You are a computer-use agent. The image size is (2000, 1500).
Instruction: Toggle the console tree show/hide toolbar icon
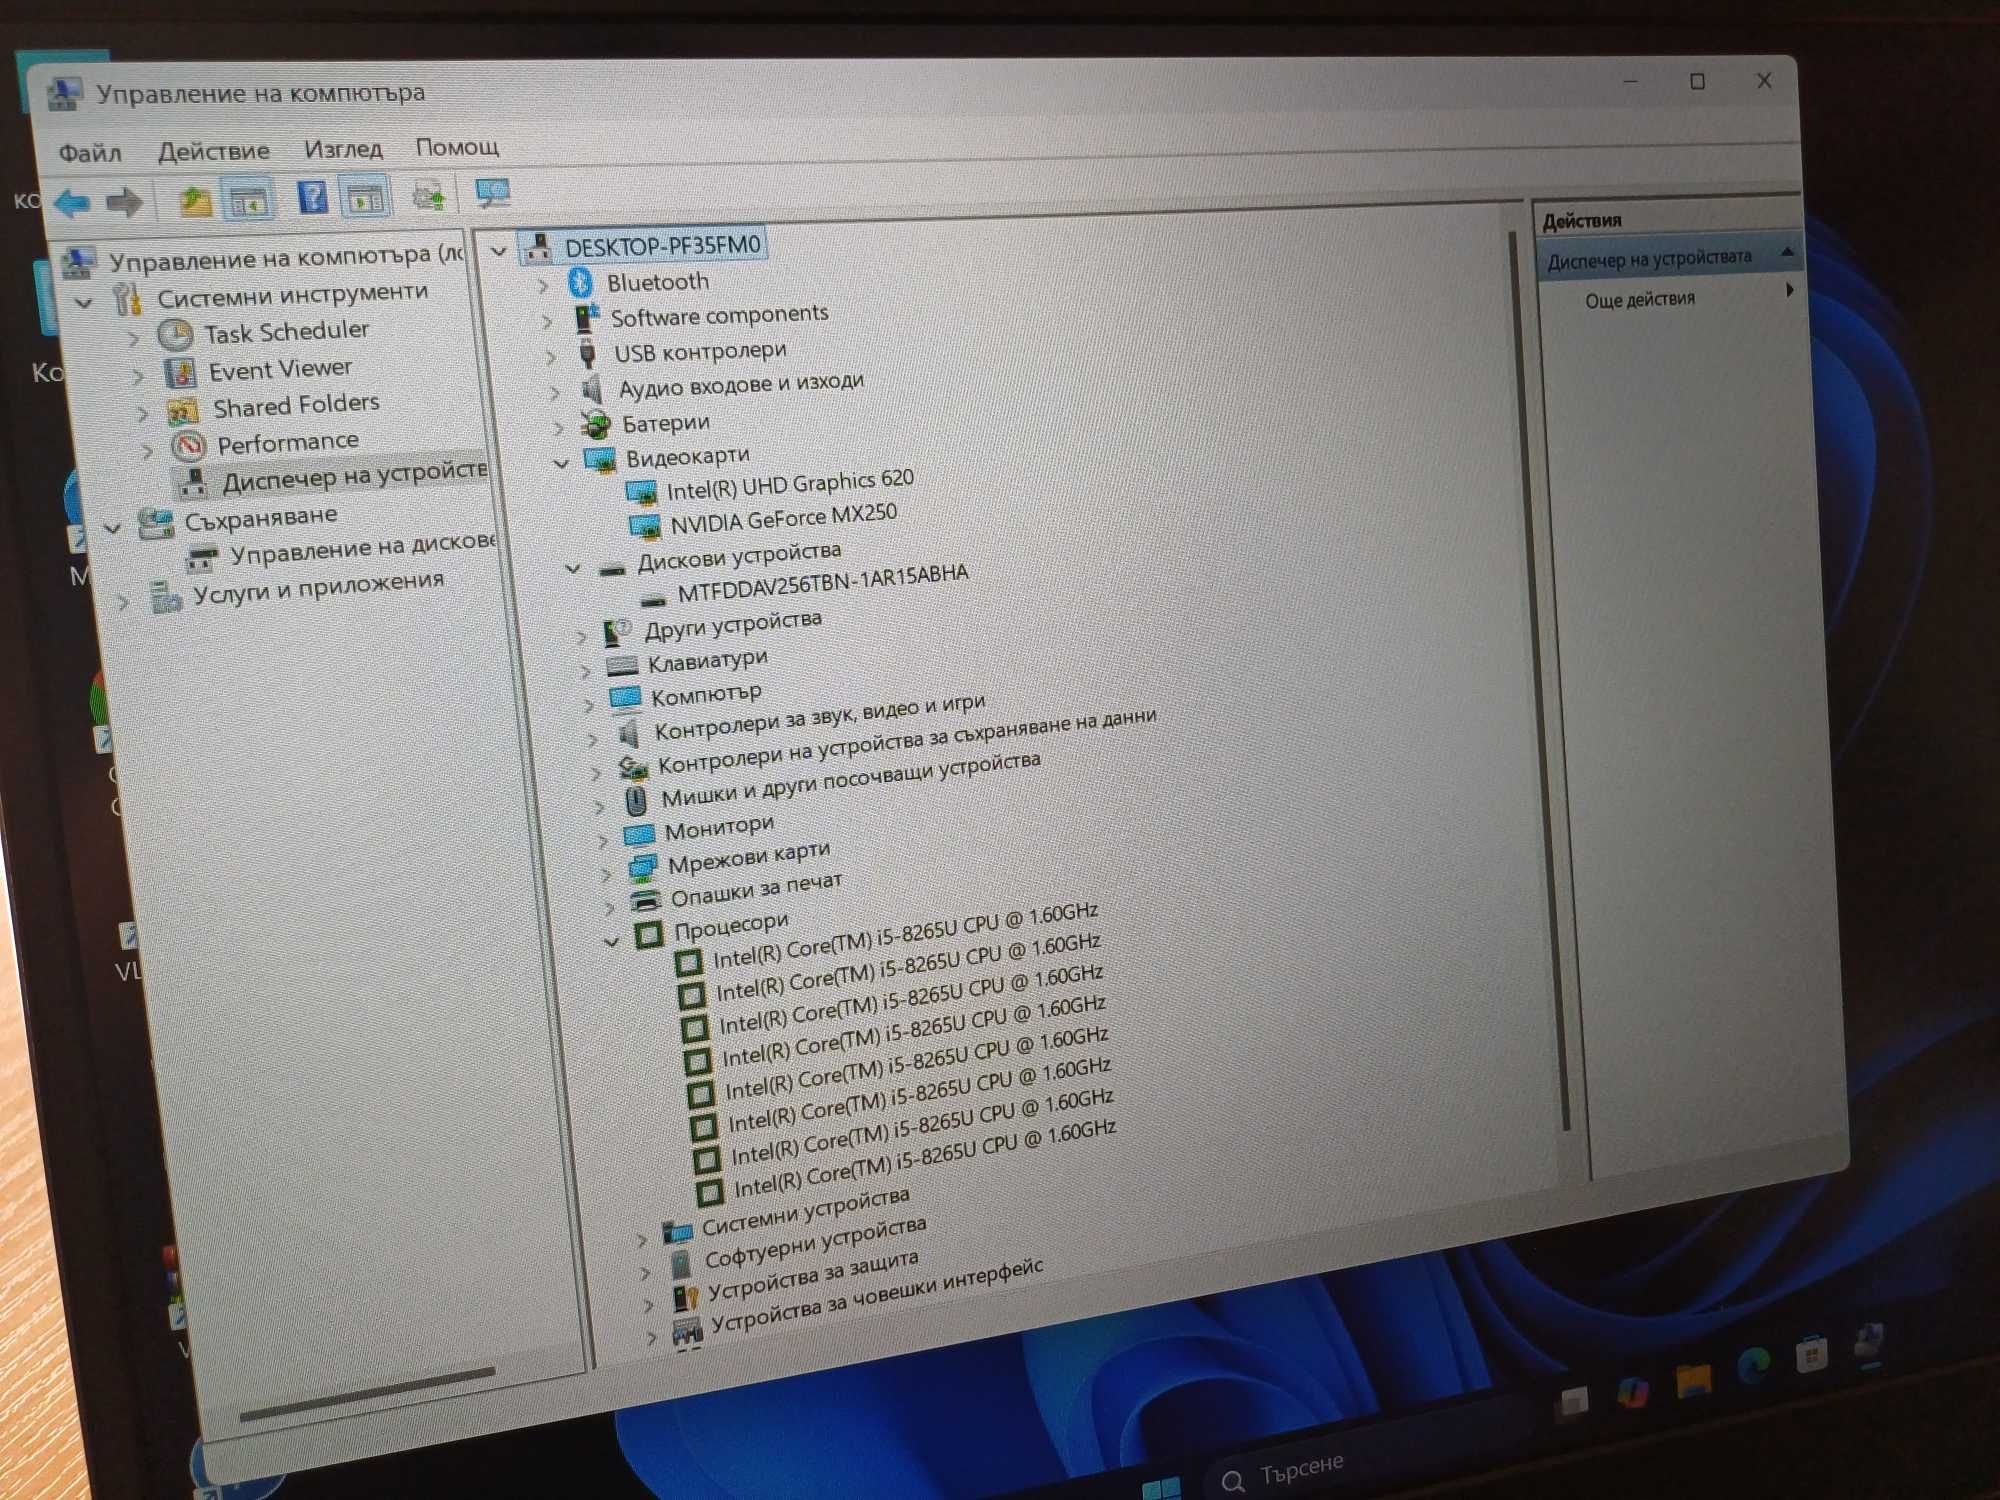pyautogui.click(x=248, y=199)
